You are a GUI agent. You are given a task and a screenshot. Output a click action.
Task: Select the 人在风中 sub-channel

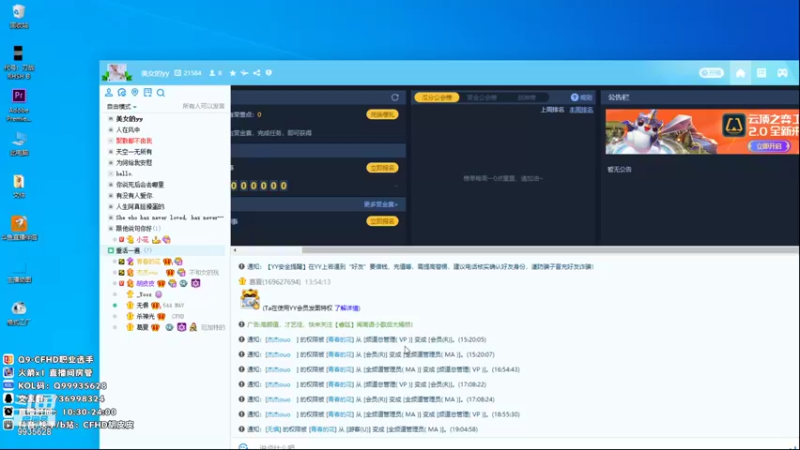(x=128, y=130)
